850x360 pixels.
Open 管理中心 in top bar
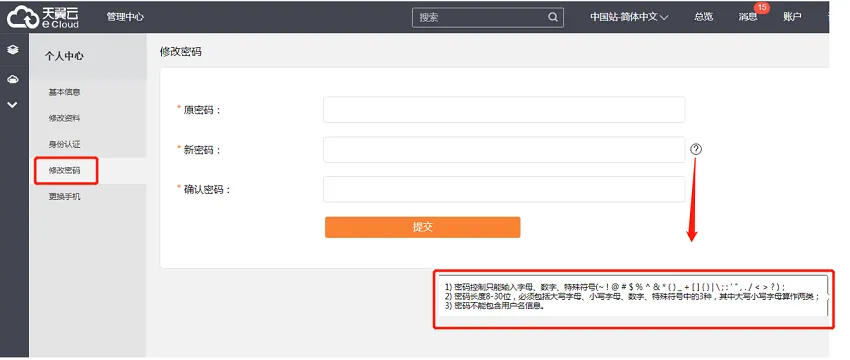coord(125,17)
